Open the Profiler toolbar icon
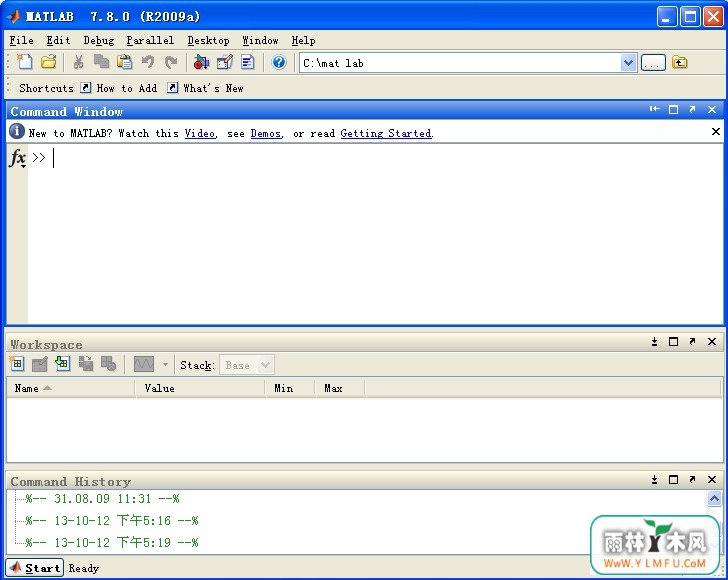Viewport: 728px width, 580px height. coord(248,62)
